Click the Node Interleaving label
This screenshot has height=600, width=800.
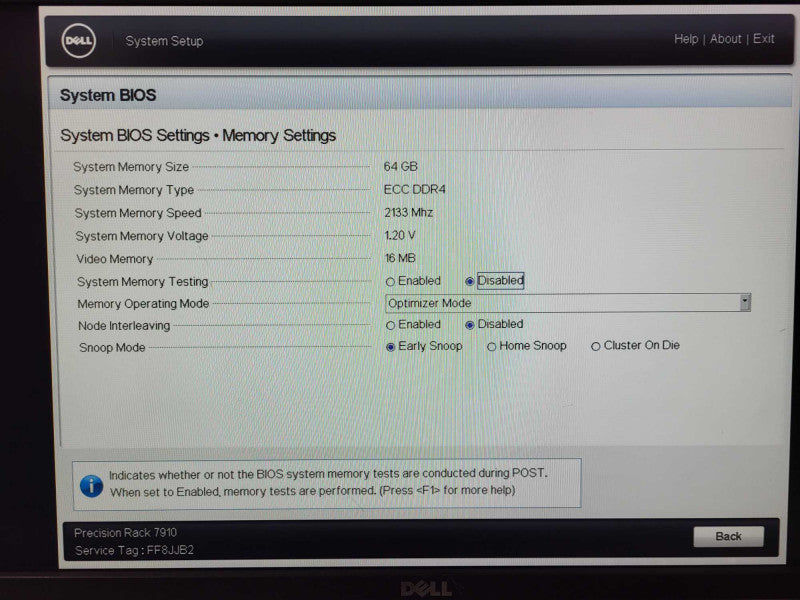point(124,326)
